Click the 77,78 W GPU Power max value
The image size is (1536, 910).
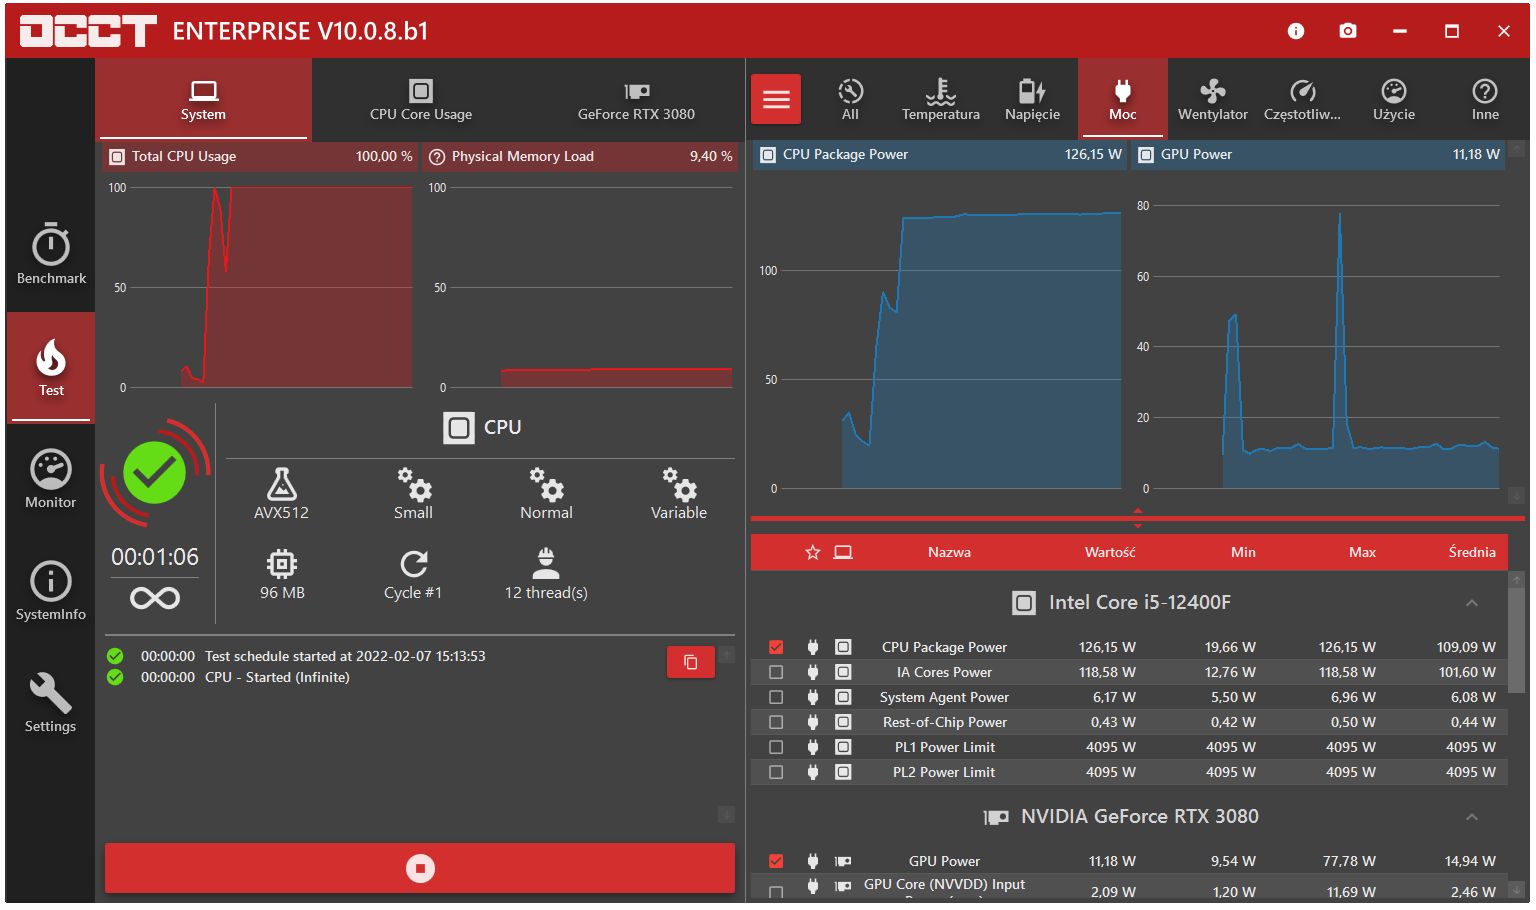pos(1351,861)
